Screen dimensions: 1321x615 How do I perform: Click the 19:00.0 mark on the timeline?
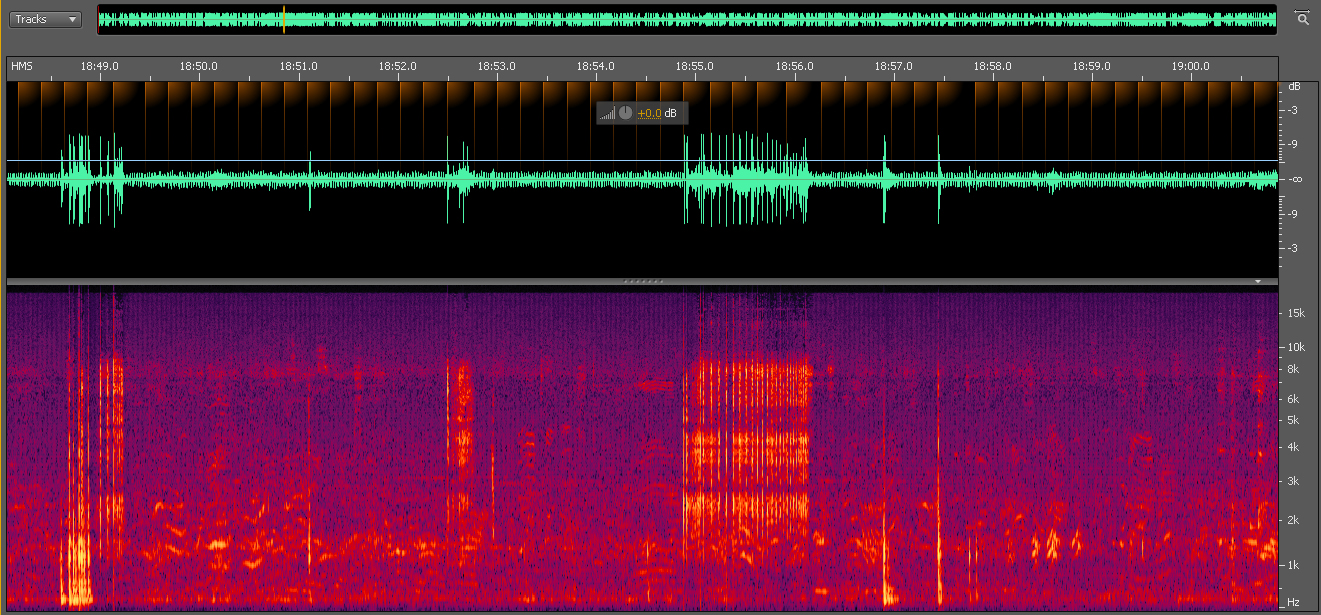coord(1190,66)
